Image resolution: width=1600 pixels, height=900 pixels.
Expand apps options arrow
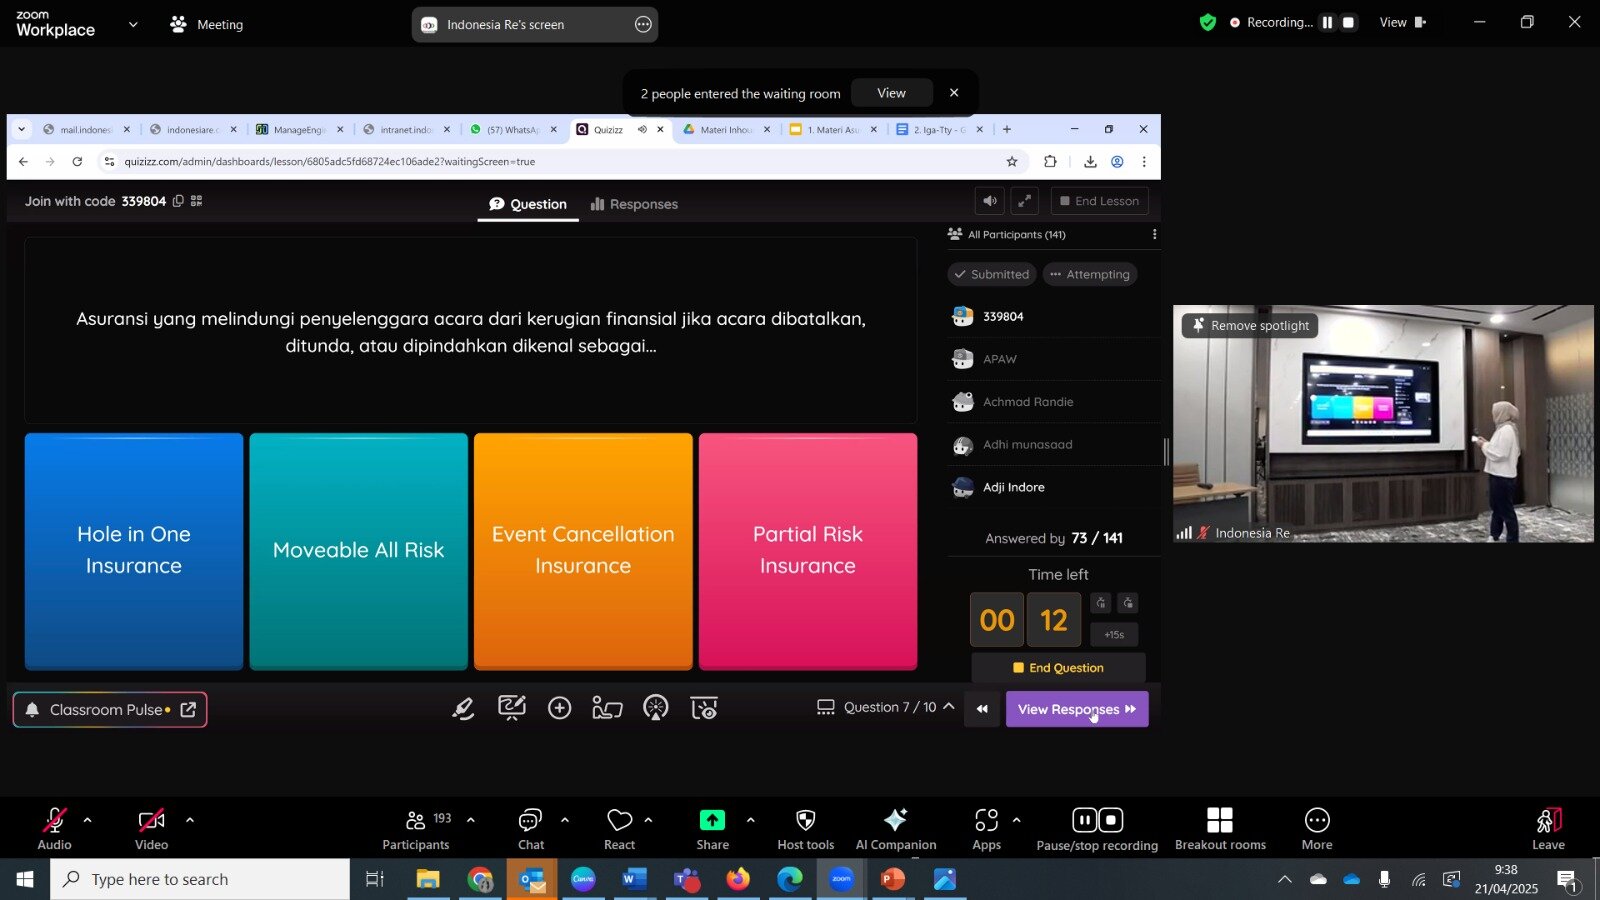(1016, 820)
